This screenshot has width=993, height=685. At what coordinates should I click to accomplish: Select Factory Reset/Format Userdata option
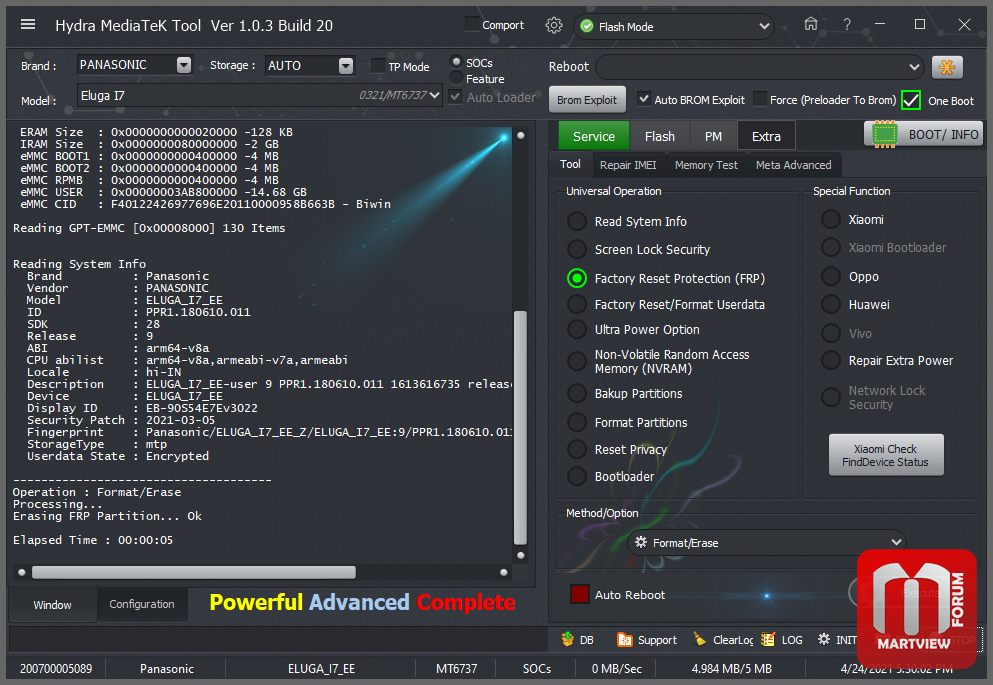pos(576,304)
